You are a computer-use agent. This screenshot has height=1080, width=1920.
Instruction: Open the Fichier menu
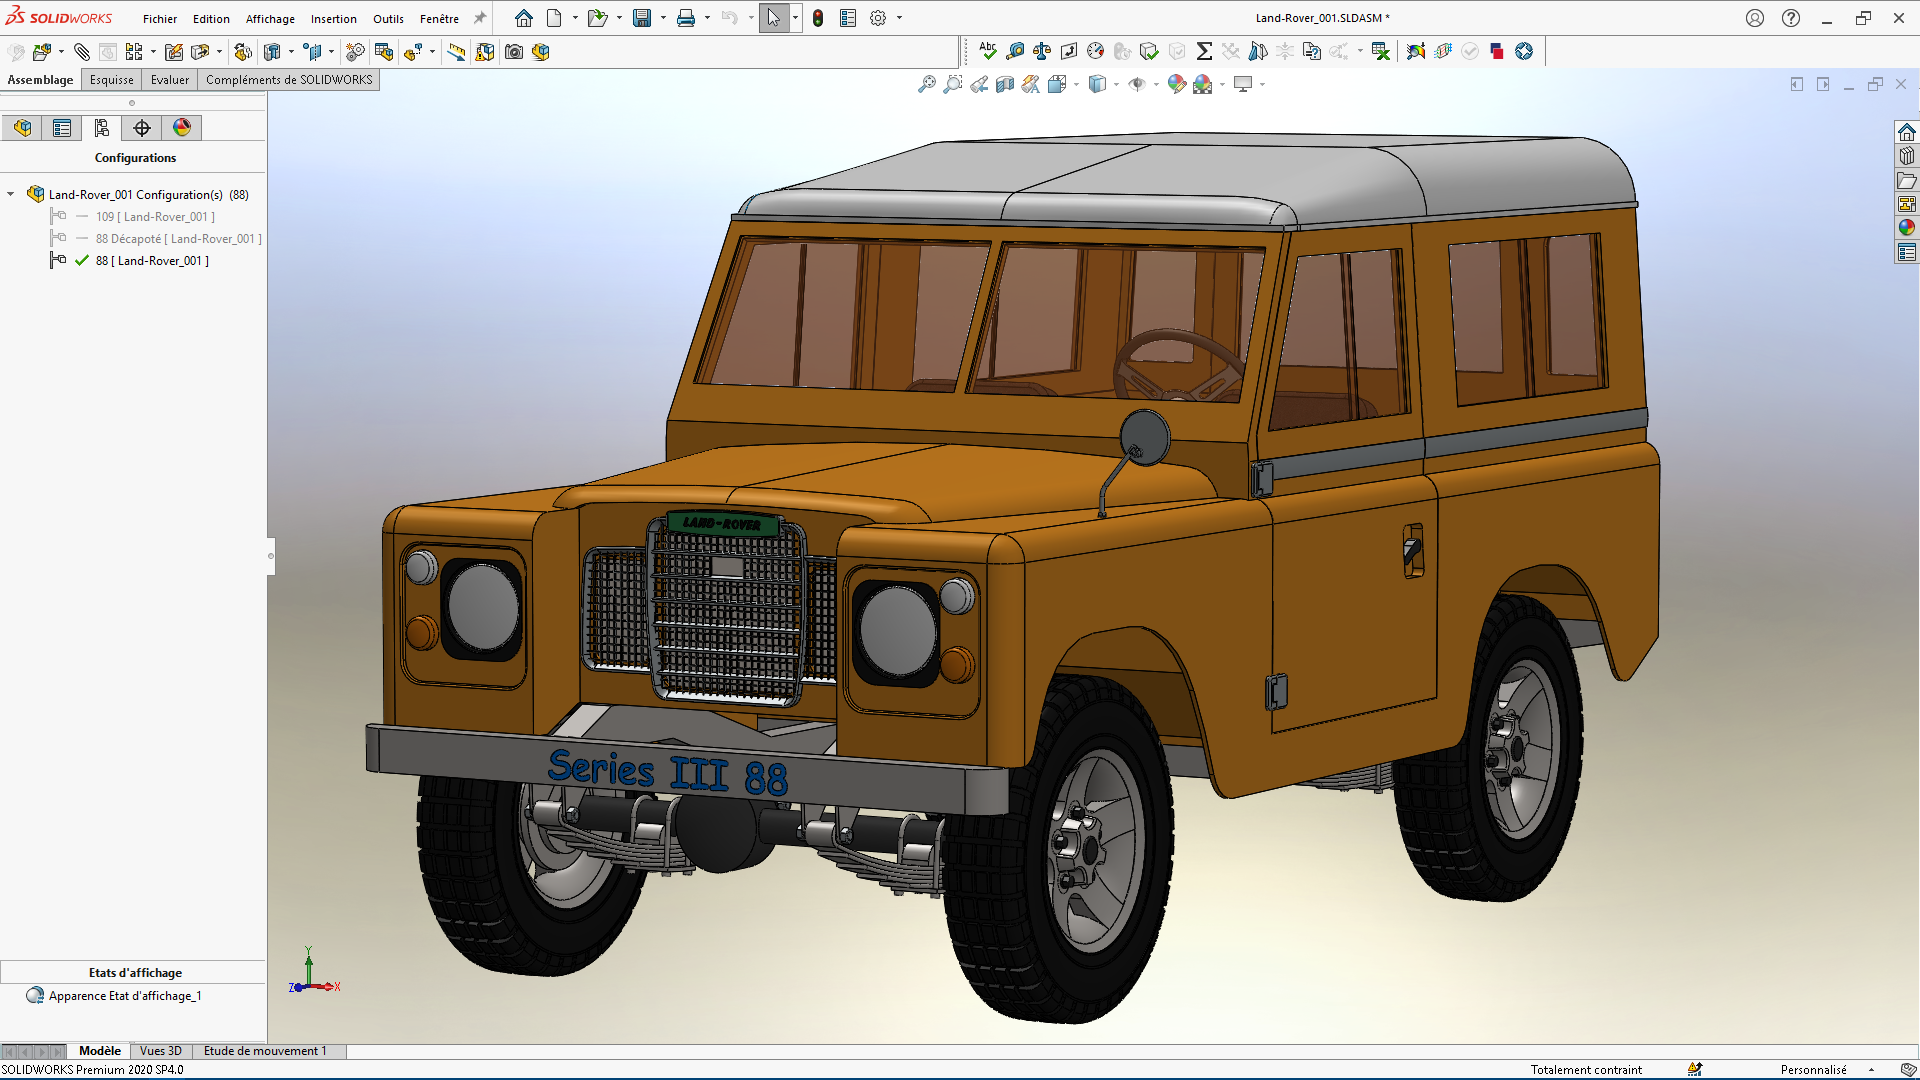(x=159, y=19)
